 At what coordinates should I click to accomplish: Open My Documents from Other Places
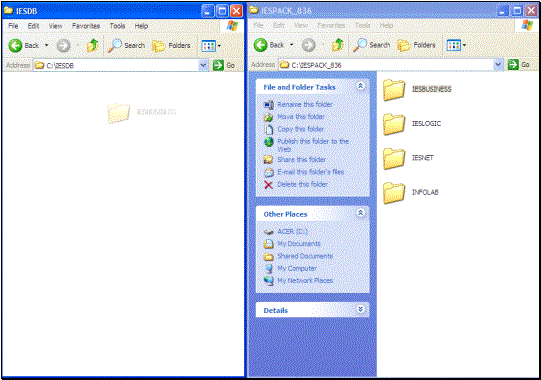tap(299, 244)
